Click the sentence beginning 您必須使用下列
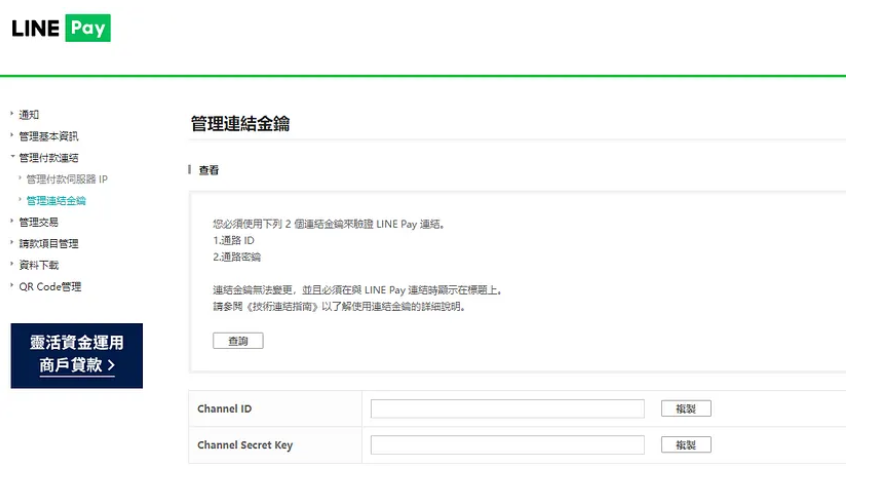Viewport: 883px width, 487px height. pos(329,224)
